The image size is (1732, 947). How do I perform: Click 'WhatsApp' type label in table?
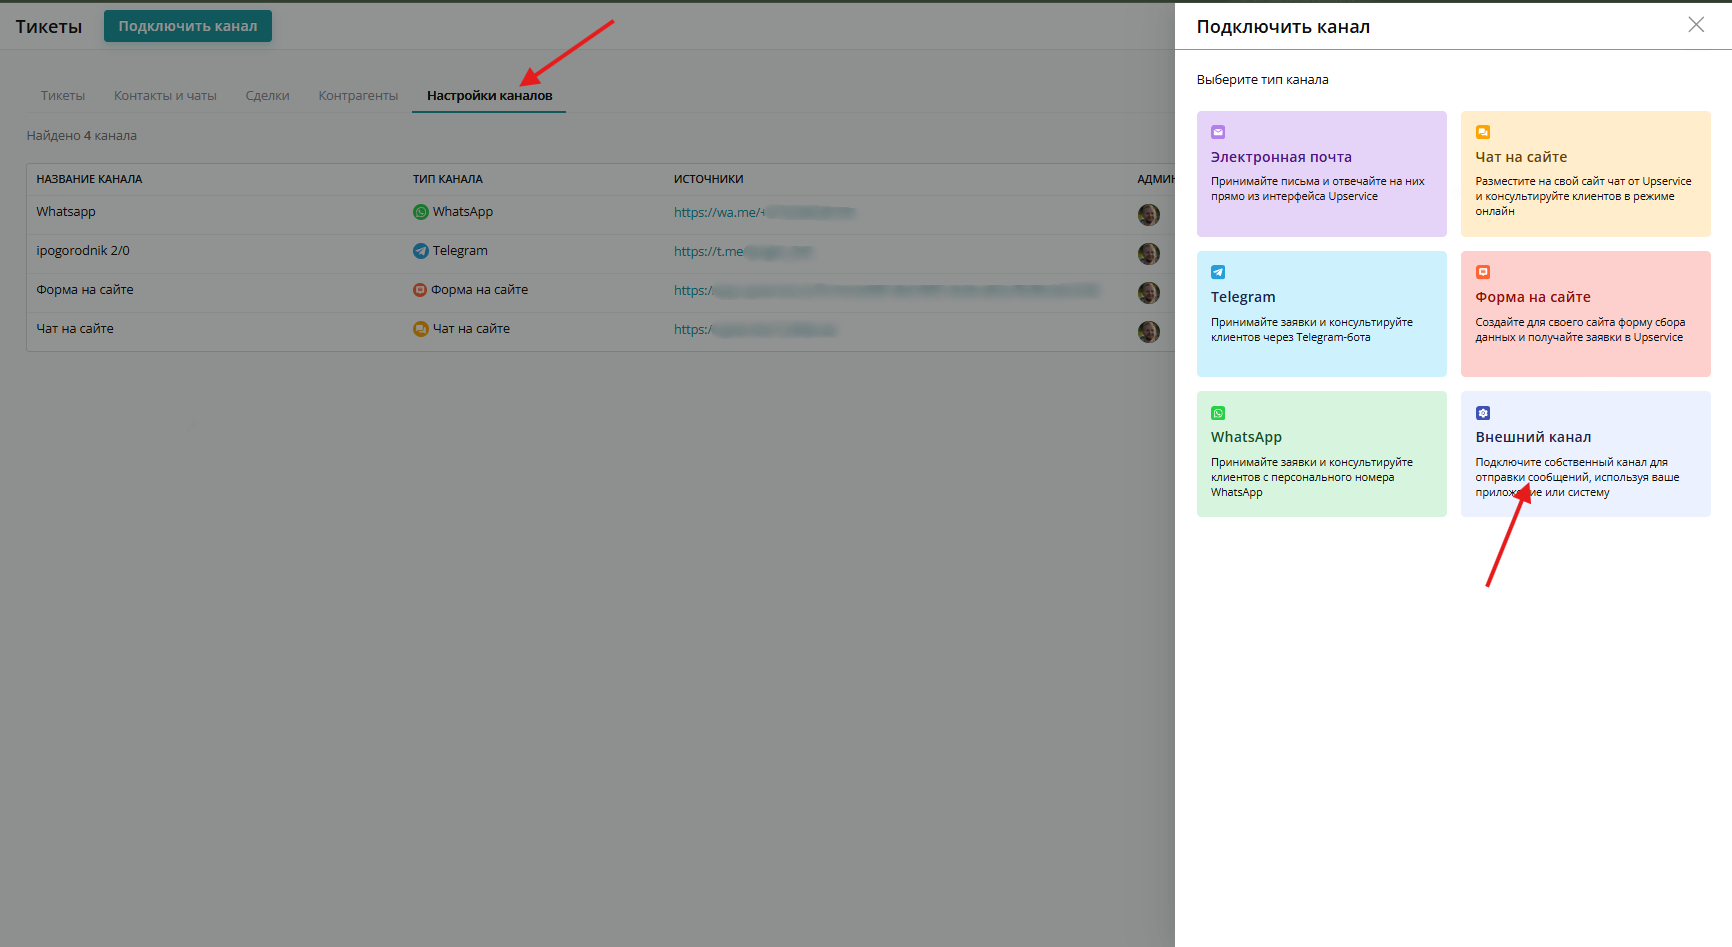(463, 212)
